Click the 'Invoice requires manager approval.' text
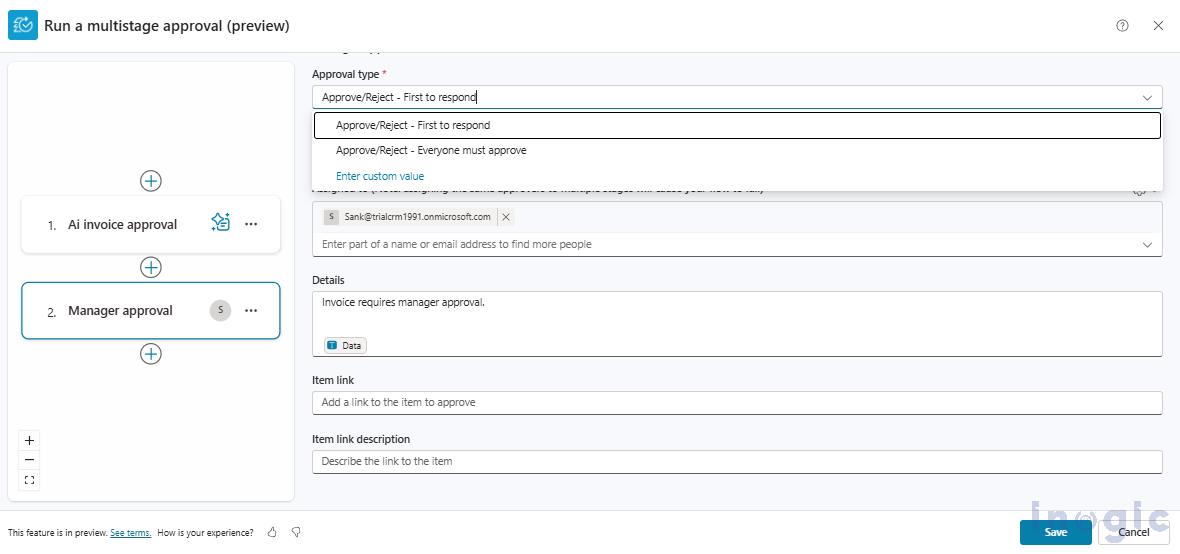This screenshot has width=1180, height=554. click(403, 303)
